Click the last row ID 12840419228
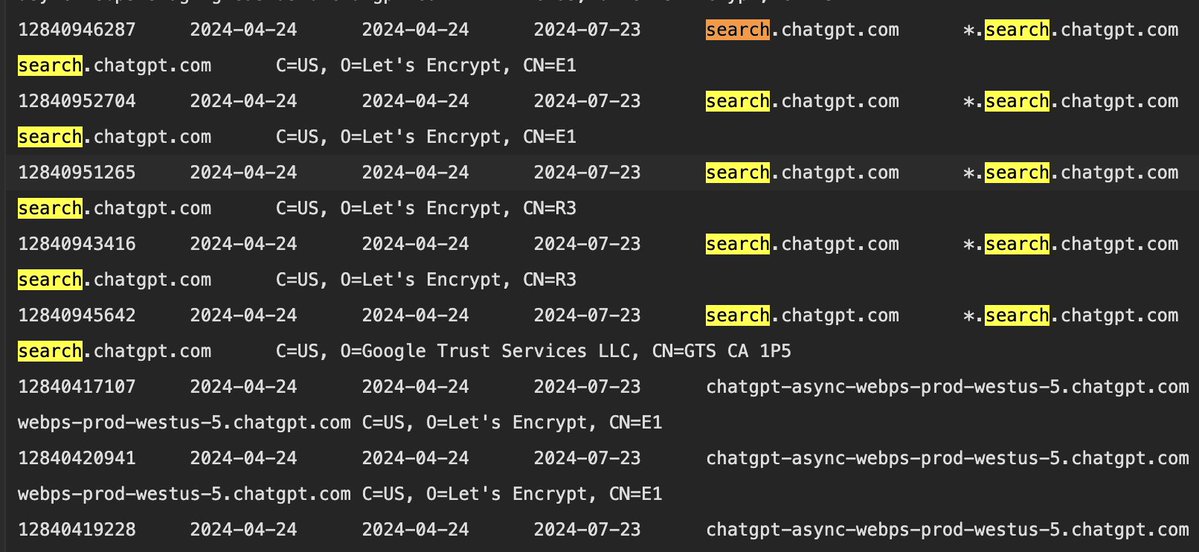 pyautogui.click(x=76, y=530)
